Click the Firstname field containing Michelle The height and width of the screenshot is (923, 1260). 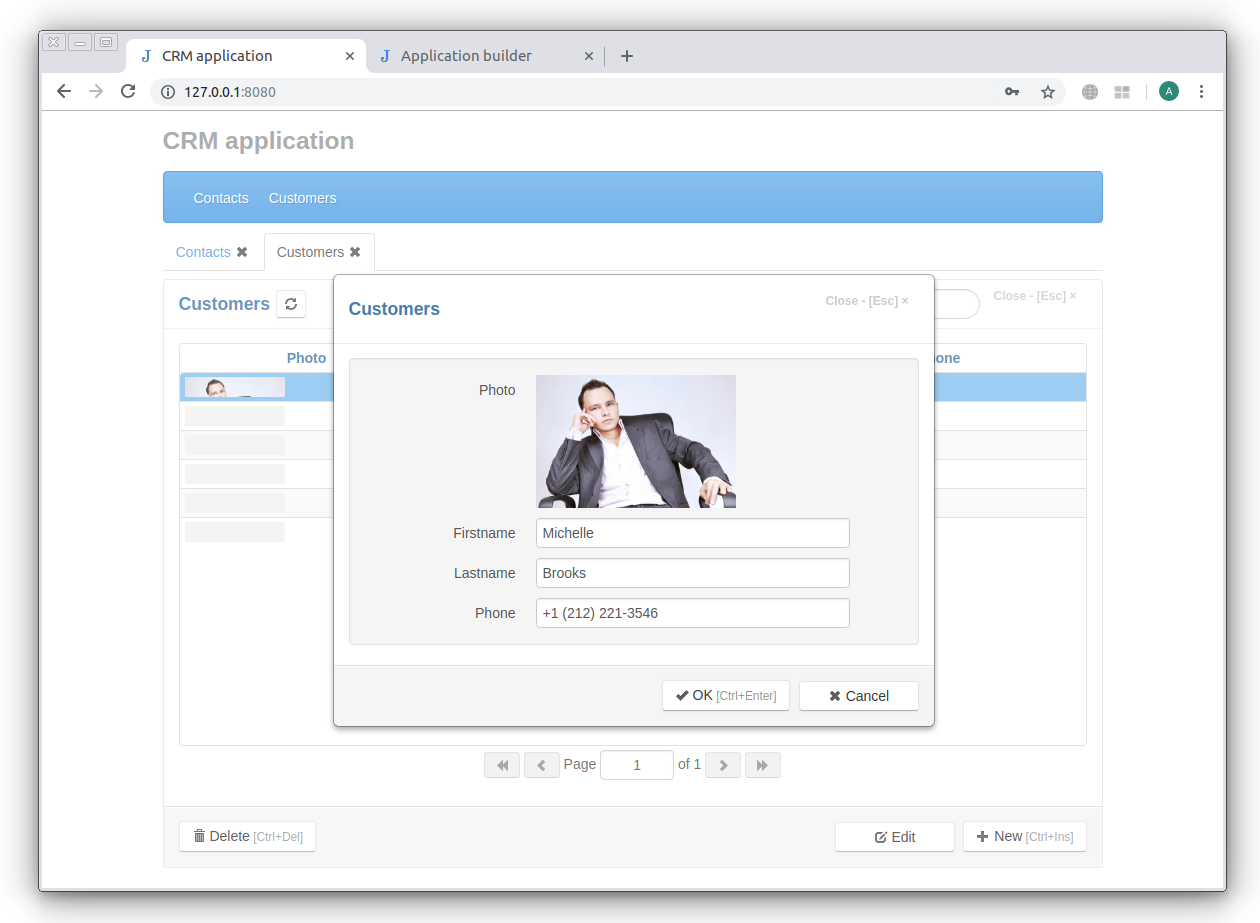point(692,533)
